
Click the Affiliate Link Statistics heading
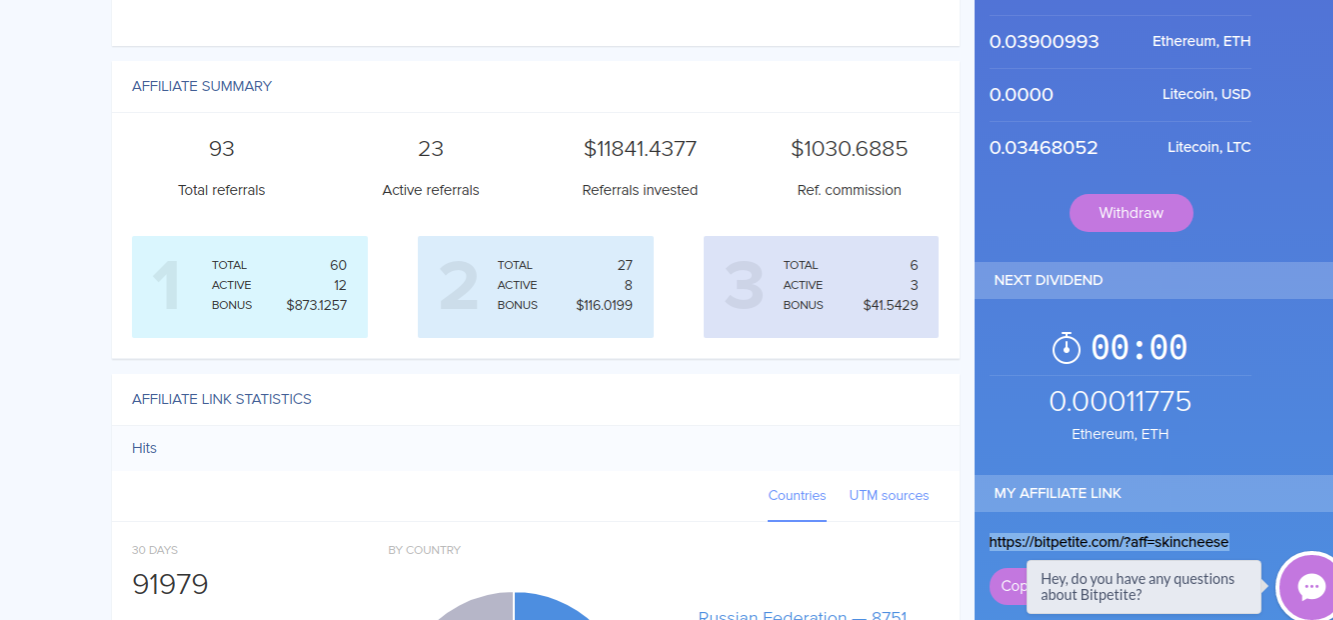[222, 399]
